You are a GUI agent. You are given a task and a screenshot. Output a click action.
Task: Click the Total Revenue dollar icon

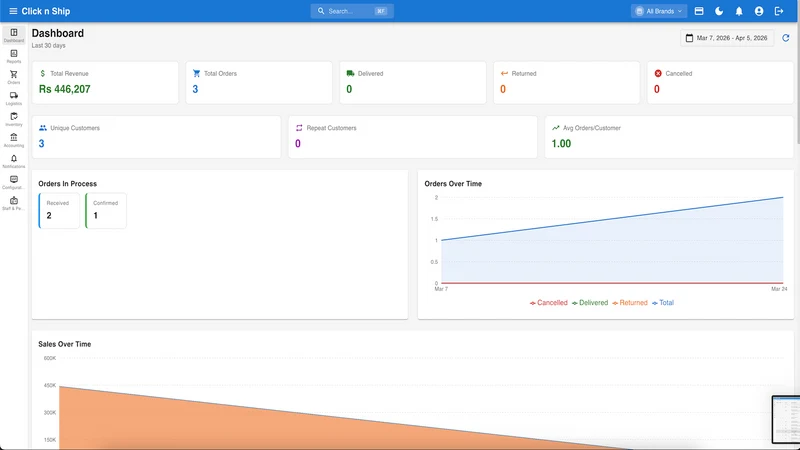[x=43, y=73]
